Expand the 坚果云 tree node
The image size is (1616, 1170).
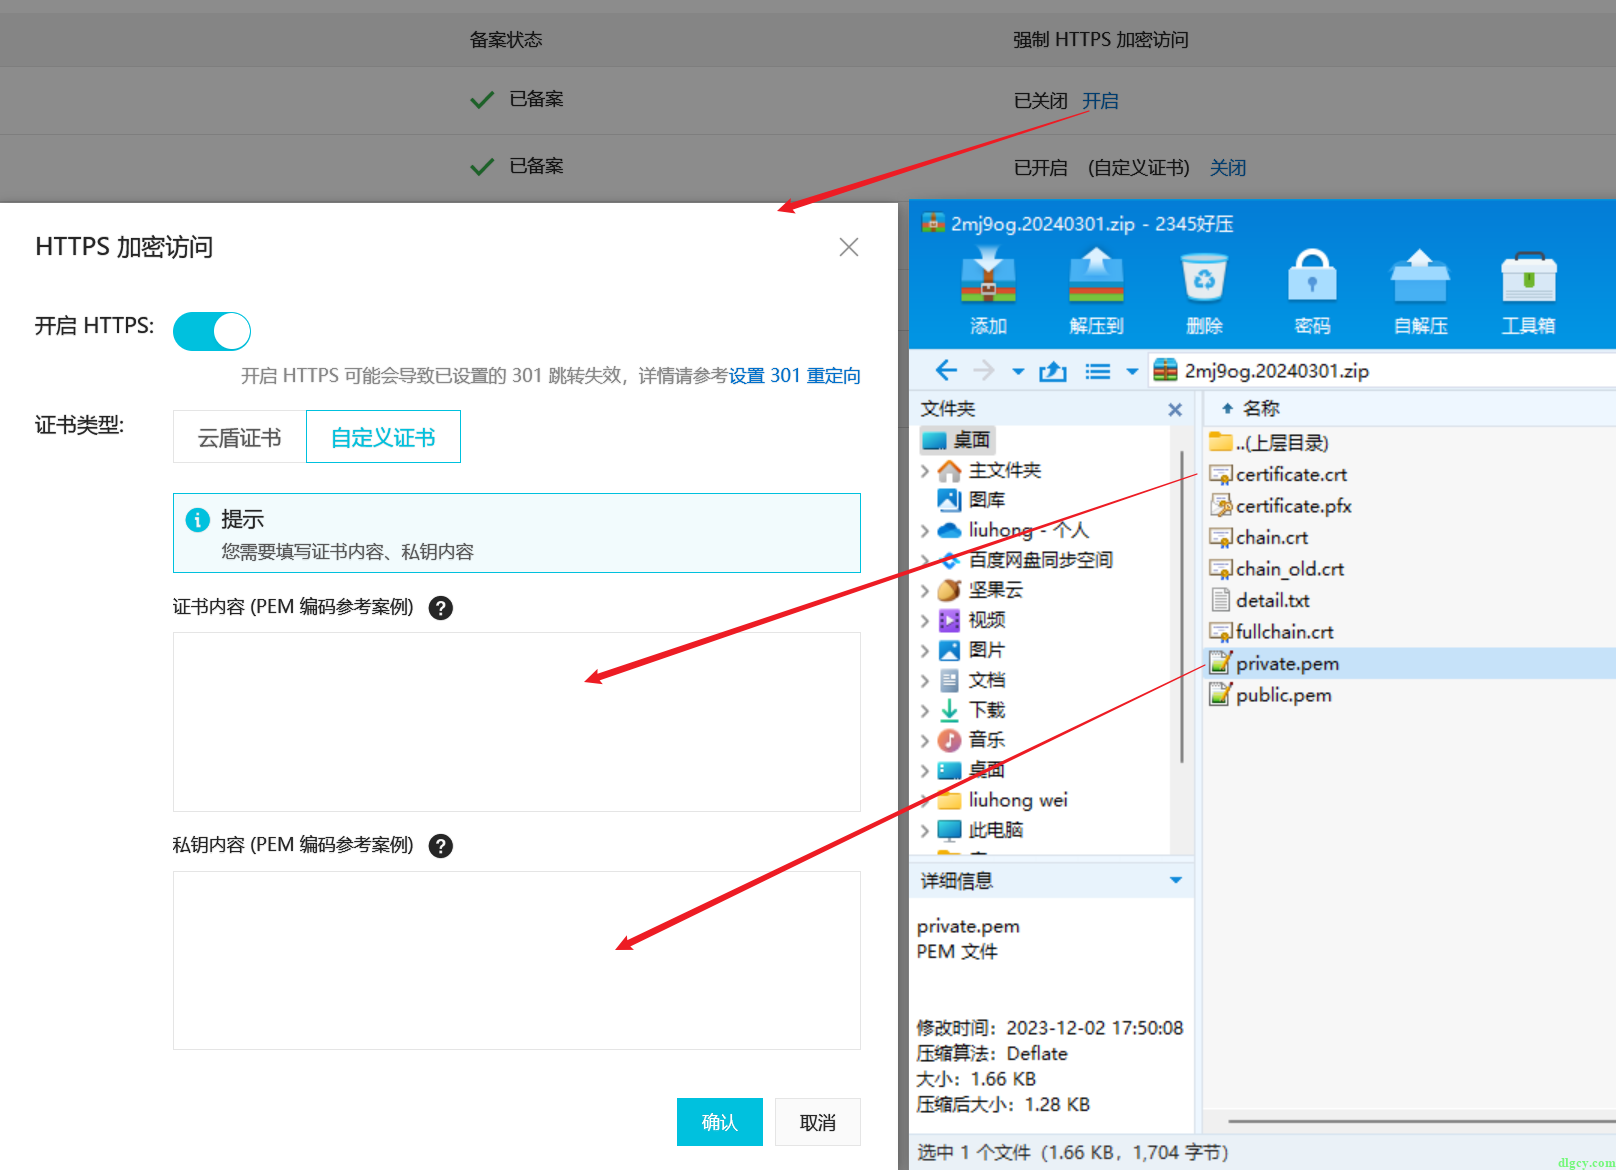tap(924, 590)
